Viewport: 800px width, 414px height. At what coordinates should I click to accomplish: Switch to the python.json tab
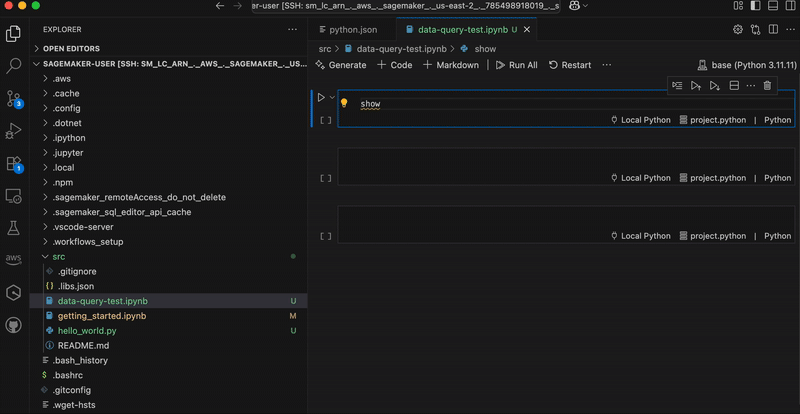tap(353, 30)
